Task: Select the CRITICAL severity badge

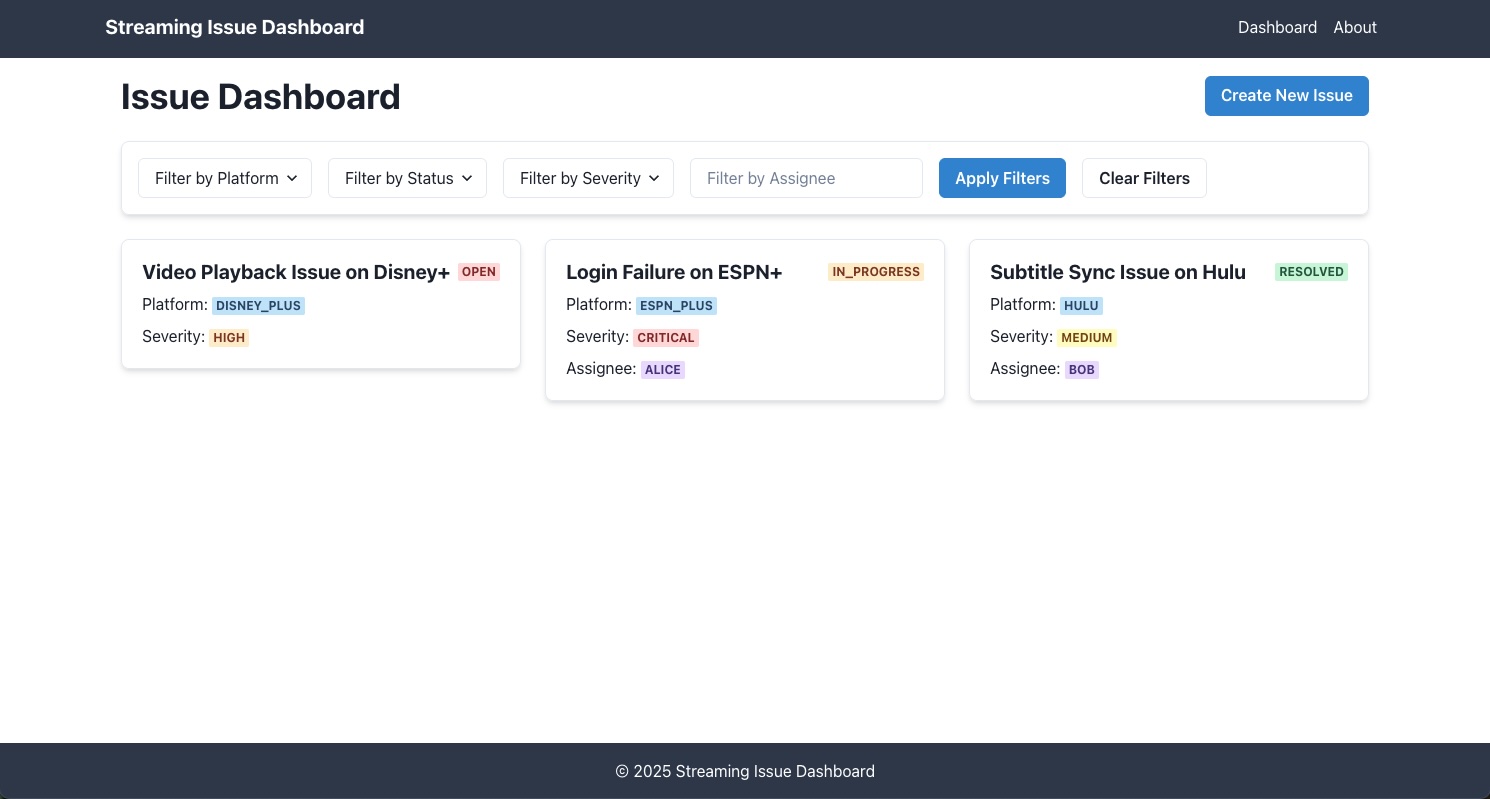Action: 666,337
